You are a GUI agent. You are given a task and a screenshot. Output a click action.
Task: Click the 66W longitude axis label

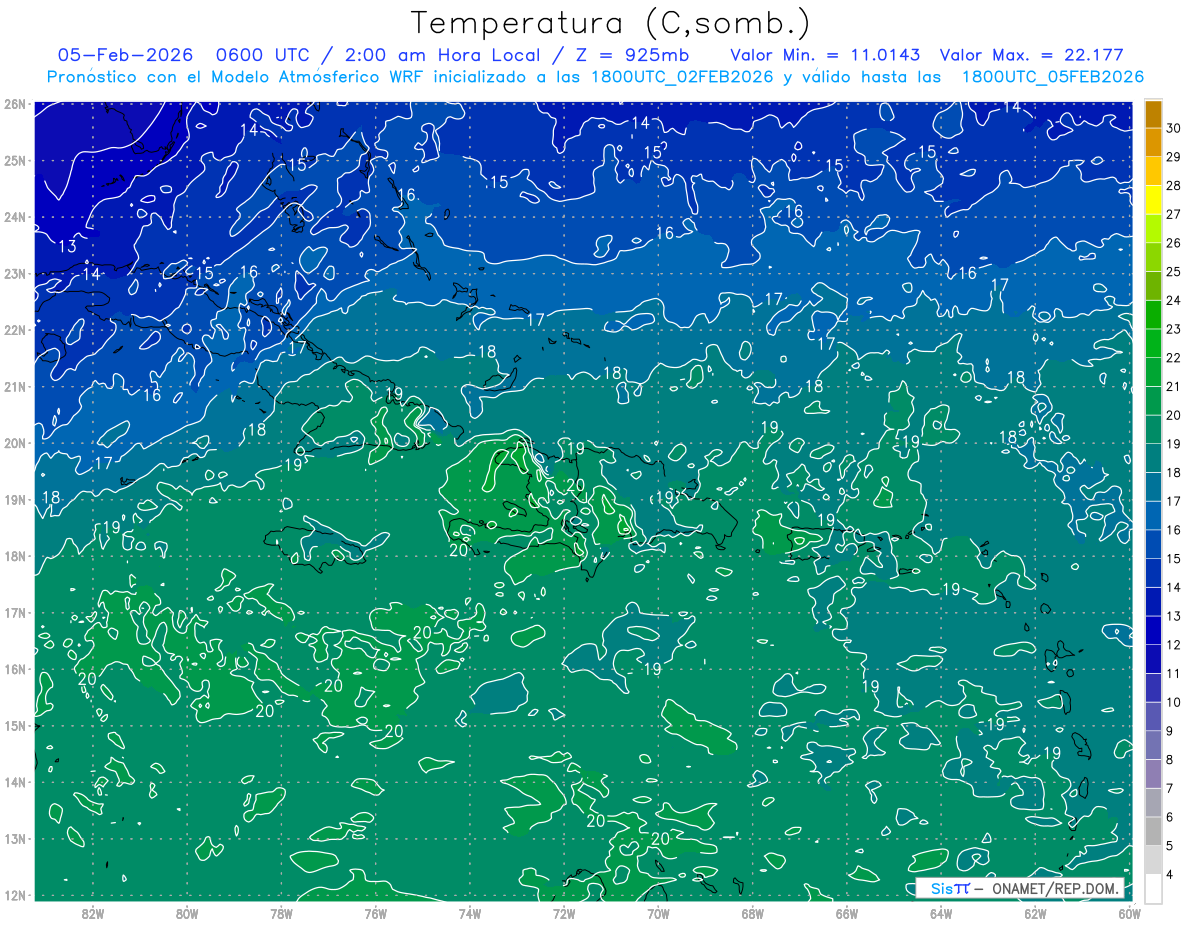(x=847, y=913)
